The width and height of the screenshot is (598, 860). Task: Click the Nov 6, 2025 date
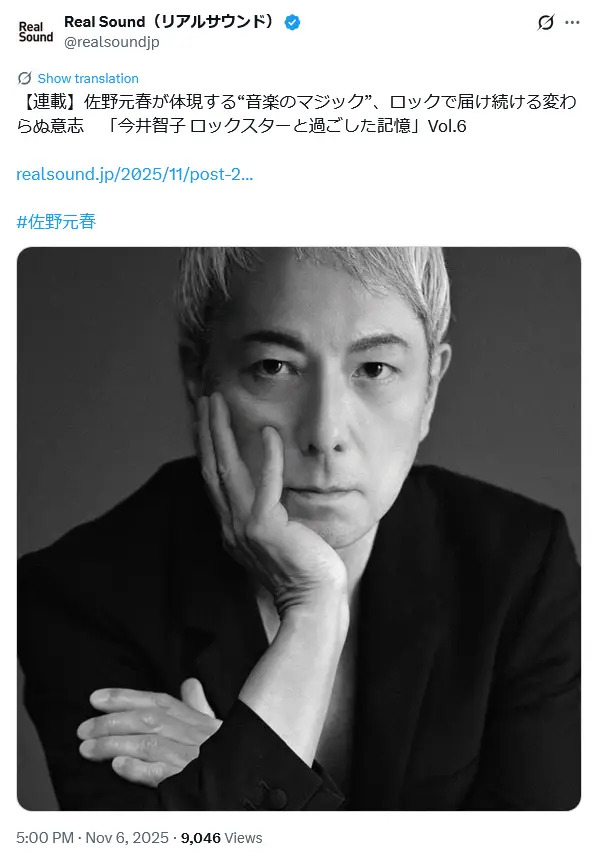coord(127,838)
